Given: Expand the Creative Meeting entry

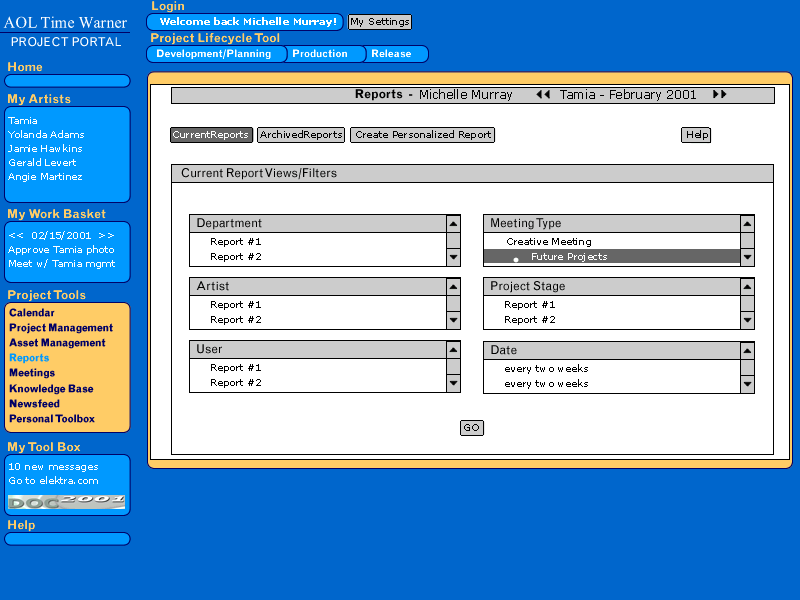Looking at the screenshot, I should [548, 242].
